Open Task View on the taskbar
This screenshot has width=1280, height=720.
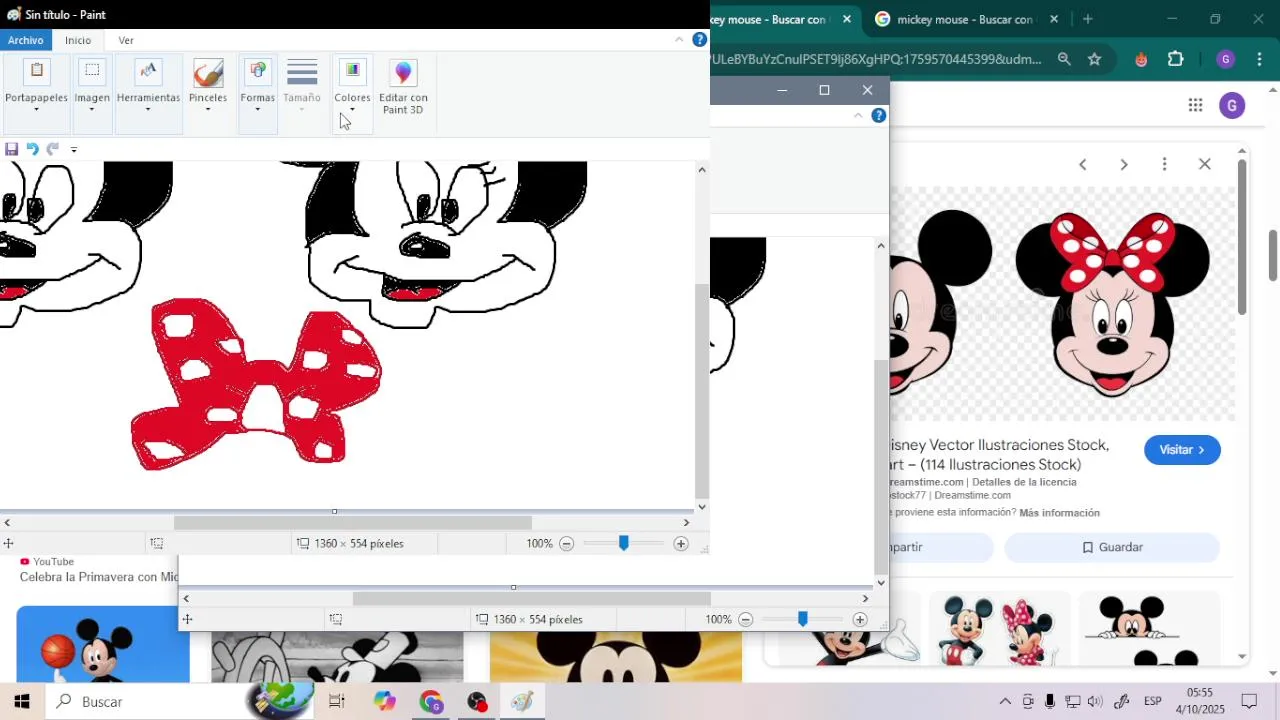pyautogui.click(x=337, y=702)
